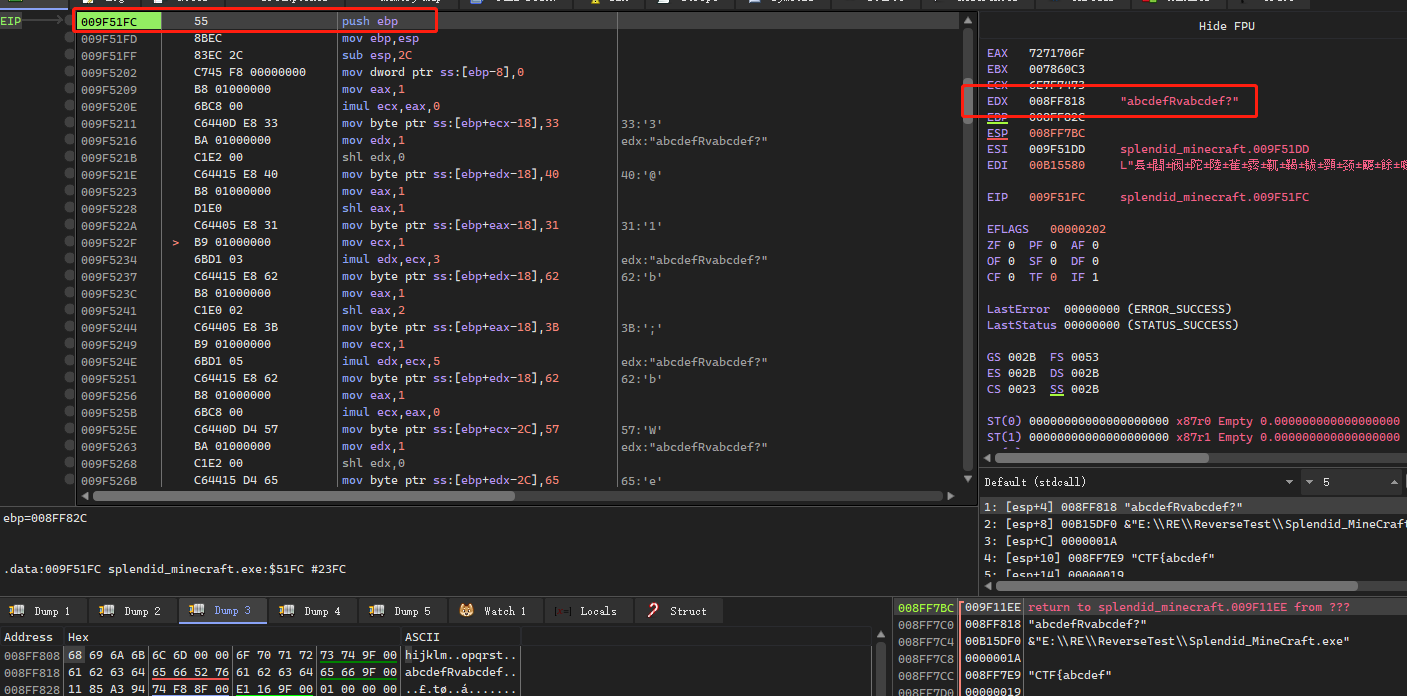Click the Dump 5 tab icon
1407x696 pixels.
click(x=378, y=611)
